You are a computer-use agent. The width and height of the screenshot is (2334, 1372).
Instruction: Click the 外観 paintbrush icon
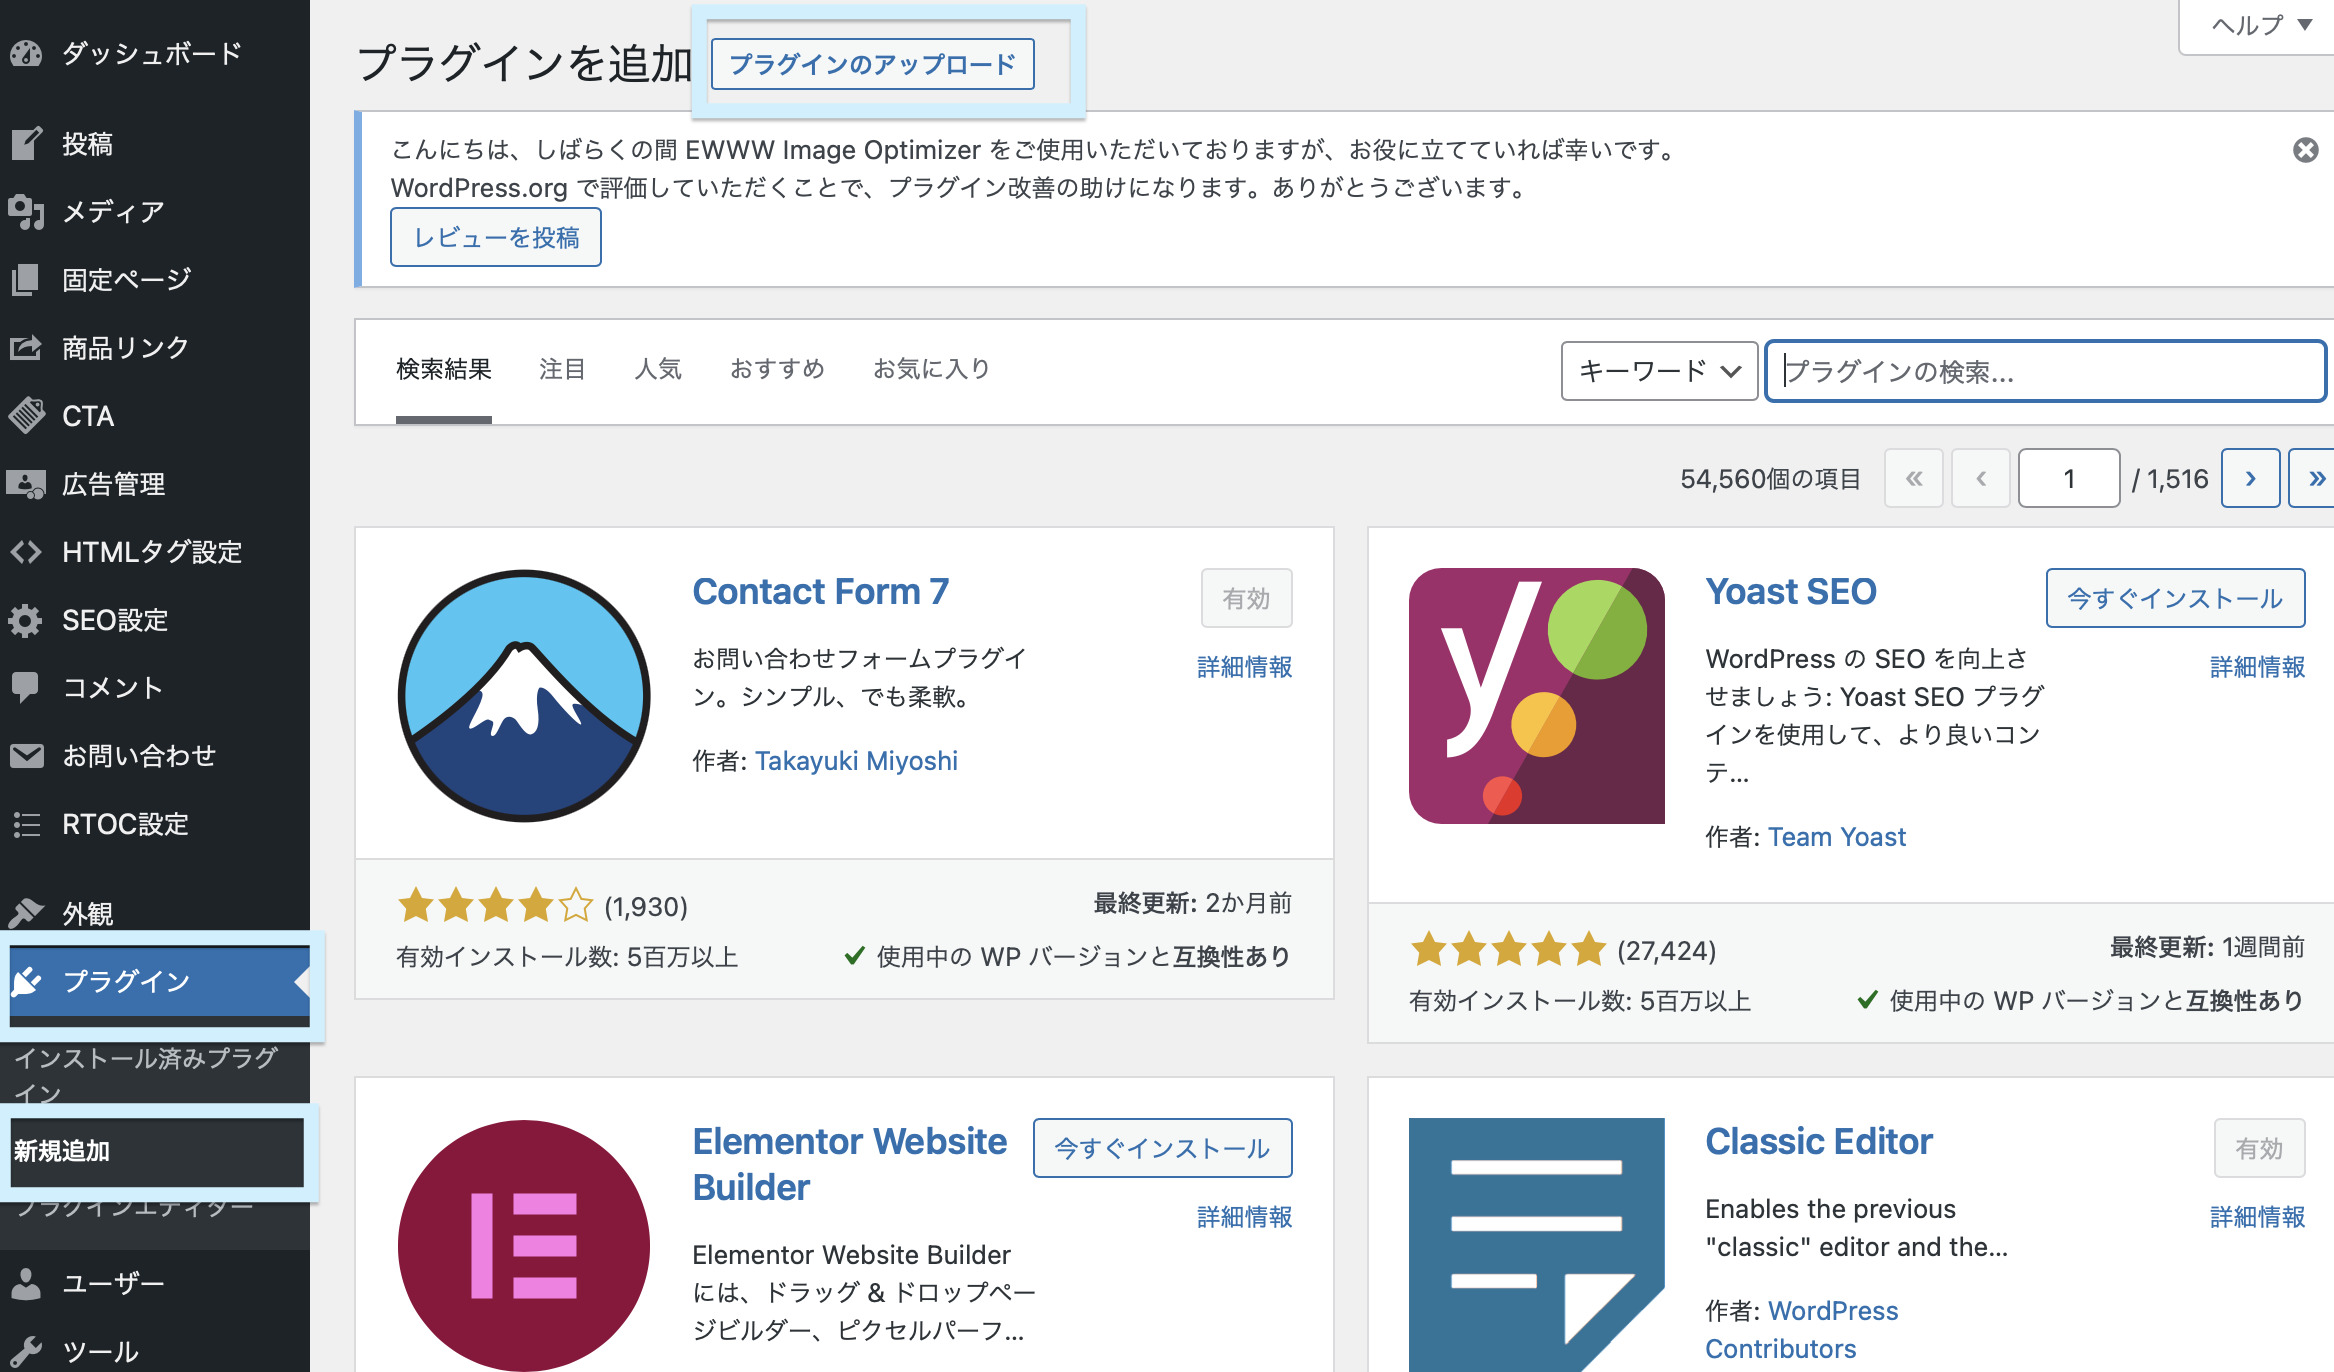point(26,912)
